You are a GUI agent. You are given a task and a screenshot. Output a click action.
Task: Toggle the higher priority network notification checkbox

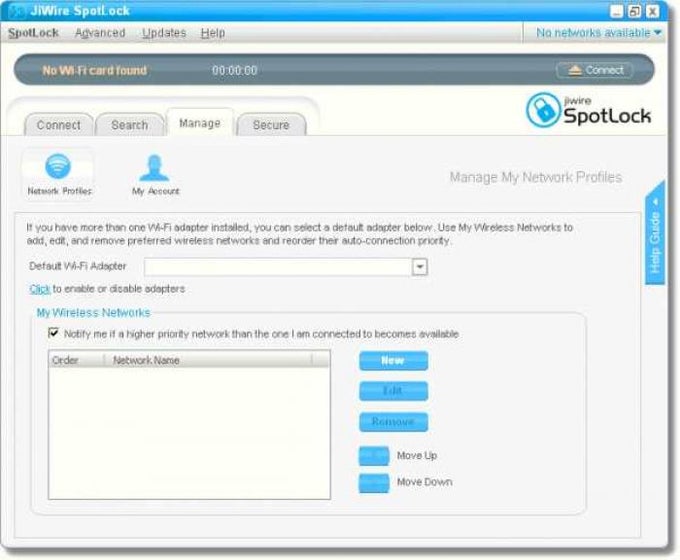point(53,333)
